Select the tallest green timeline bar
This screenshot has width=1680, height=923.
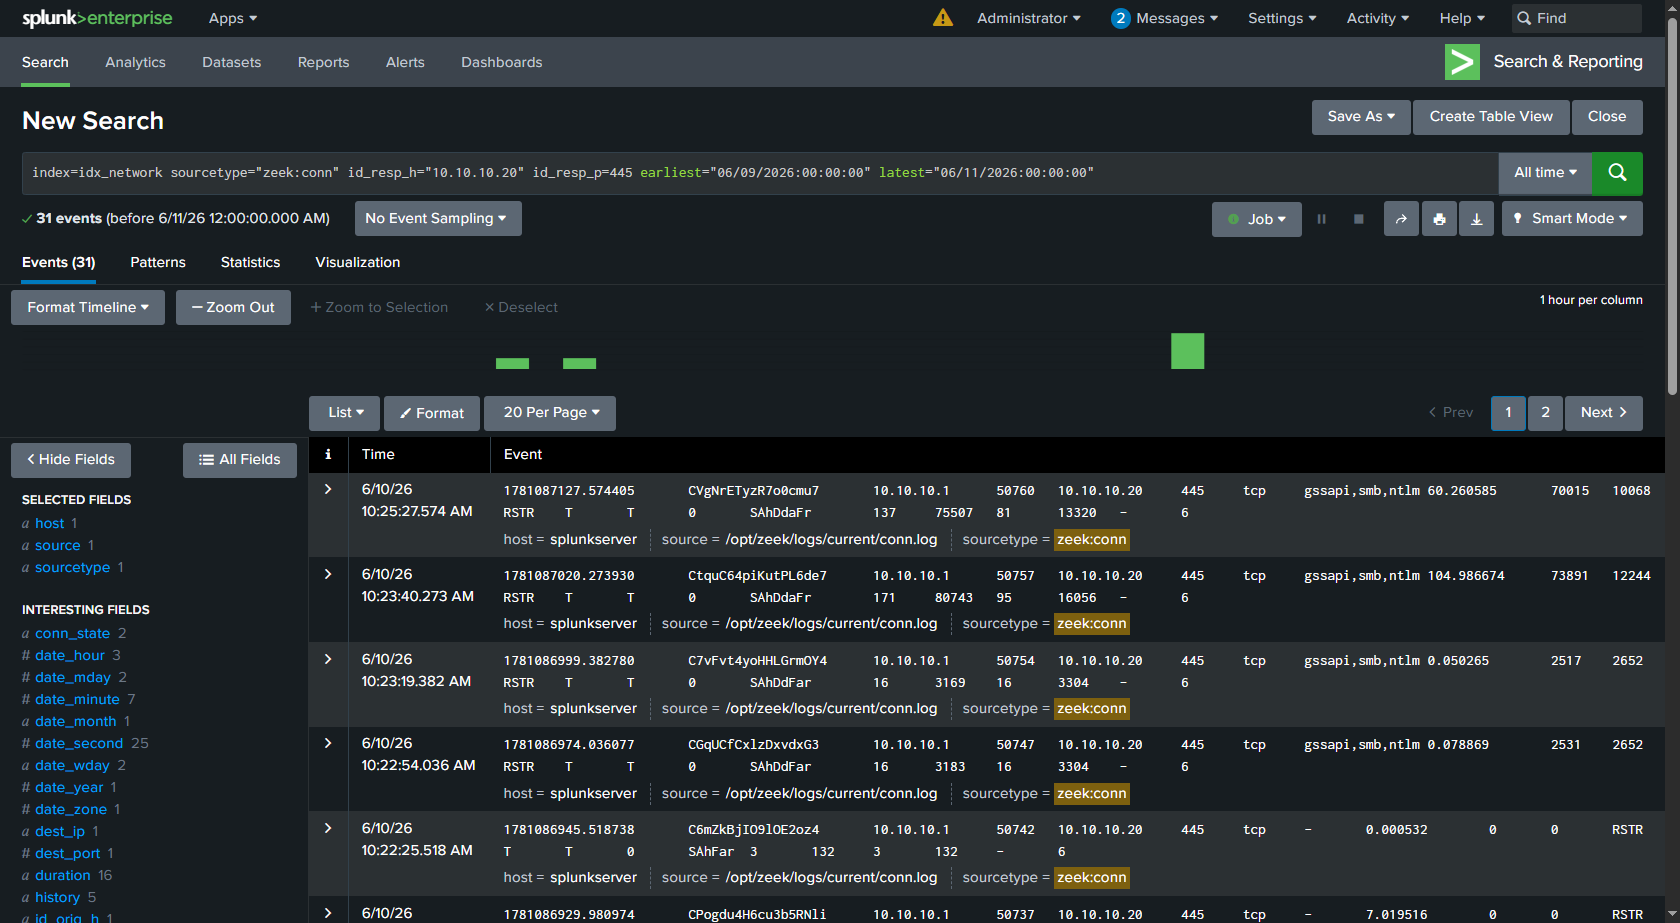click(1187, 351)
